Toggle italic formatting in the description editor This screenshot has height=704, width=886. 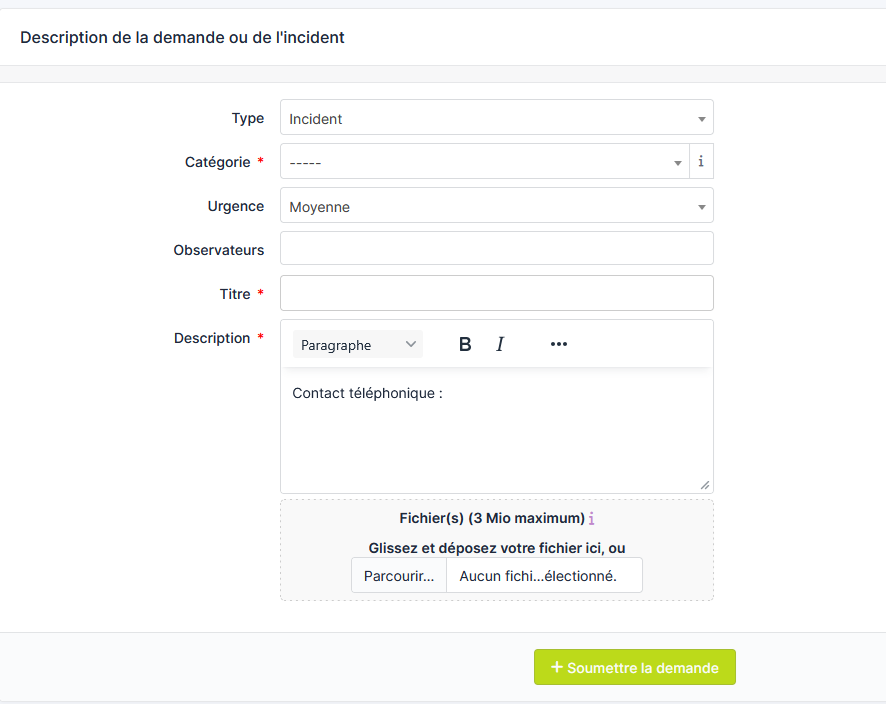click(x=500, y=344)
